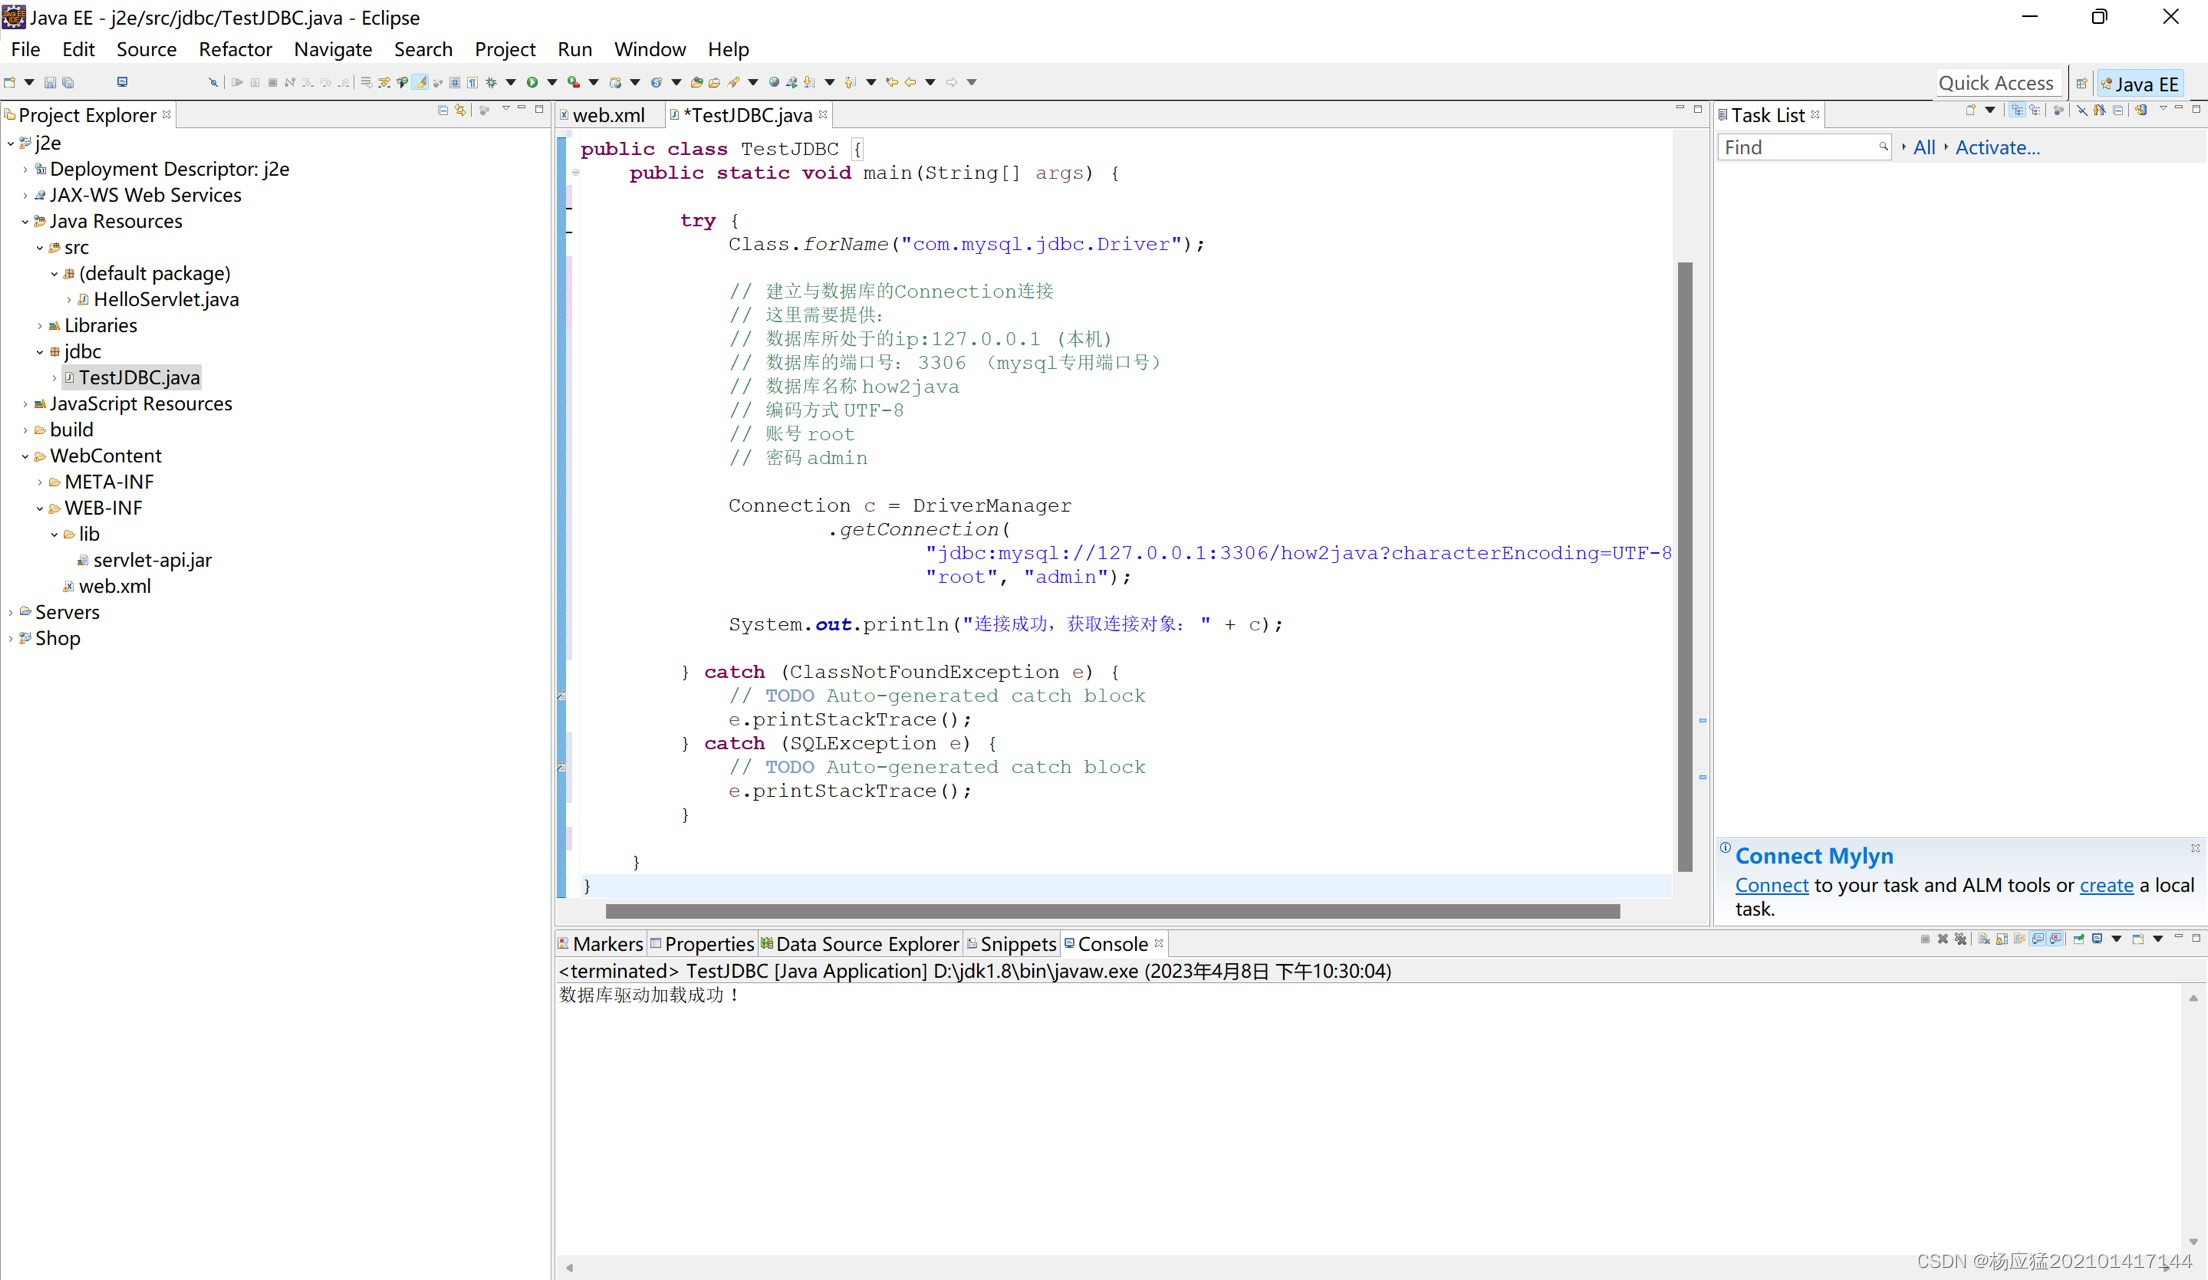Clear the Console output

click(1984, 939)
